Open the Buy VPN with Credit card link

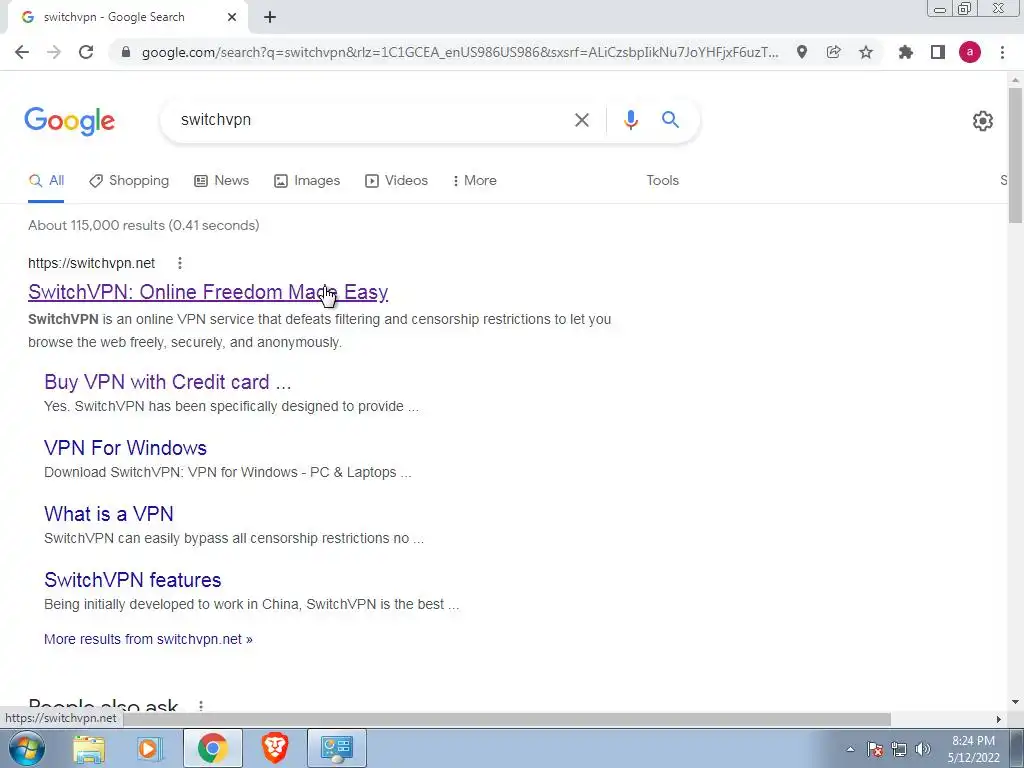tap(168, 382)
